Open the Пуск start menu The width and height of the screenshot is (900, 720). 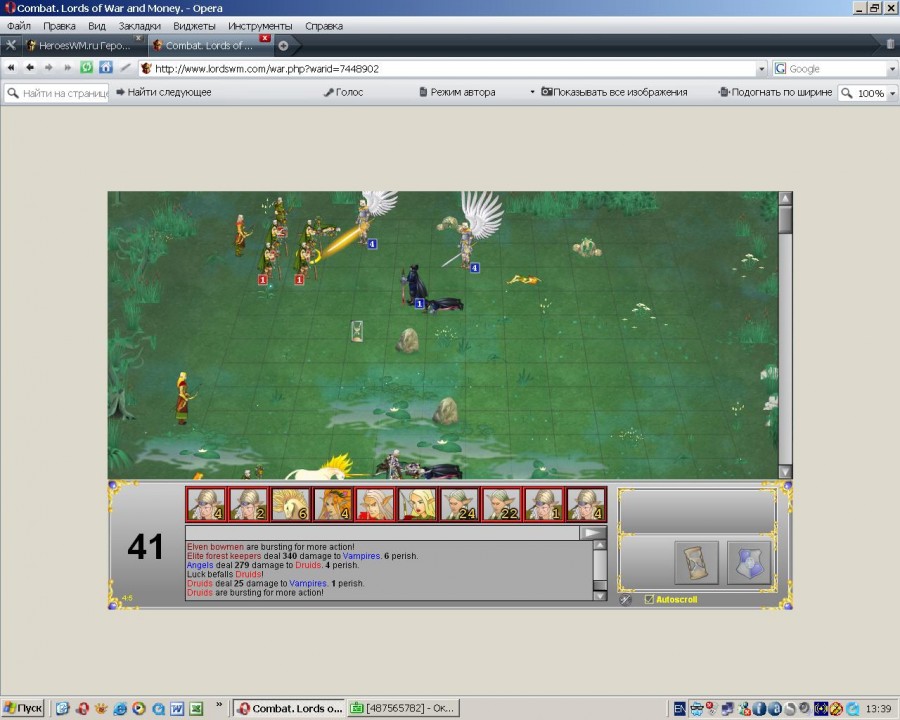[x=23, y=708]
